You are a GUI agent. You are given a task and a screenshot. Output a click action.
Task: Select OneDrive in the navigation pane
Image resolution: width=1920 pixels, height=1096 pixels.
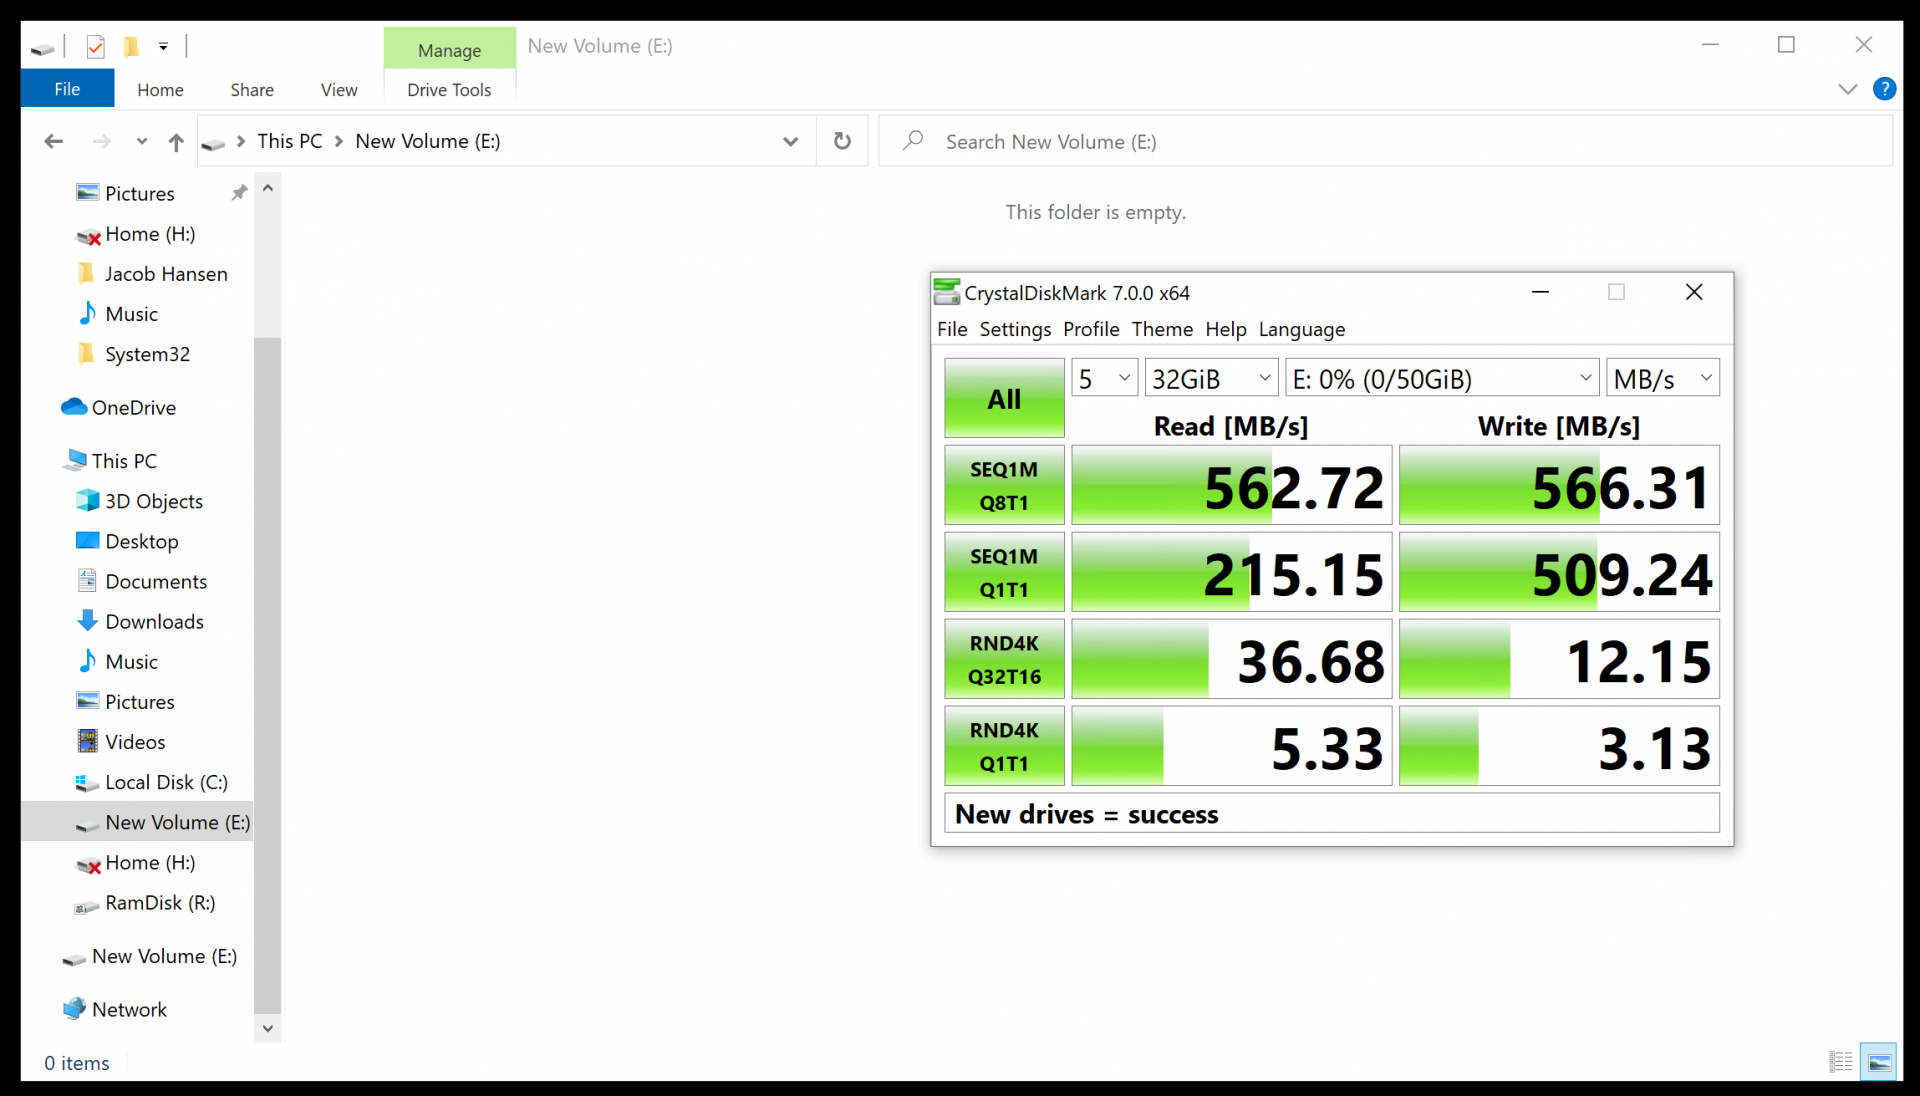pyautogui.click(x=133, y=407)
